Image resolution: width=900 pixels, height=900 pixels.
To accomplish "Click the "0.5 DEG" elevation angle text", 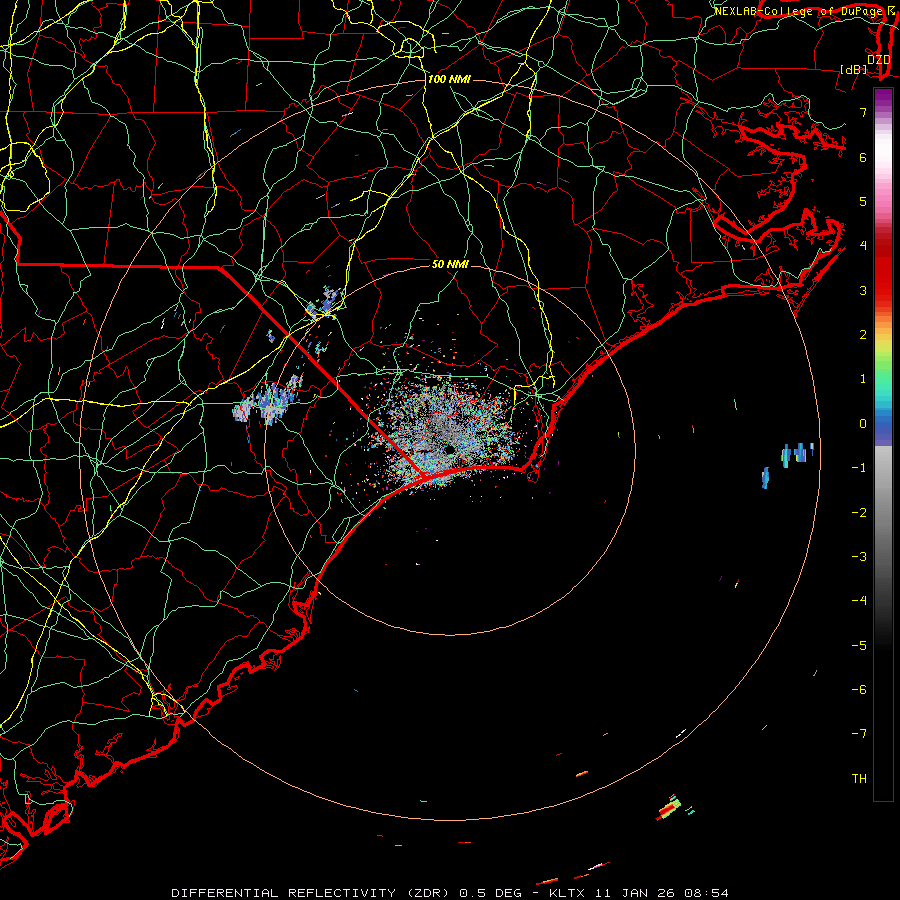I will point(491,893).
